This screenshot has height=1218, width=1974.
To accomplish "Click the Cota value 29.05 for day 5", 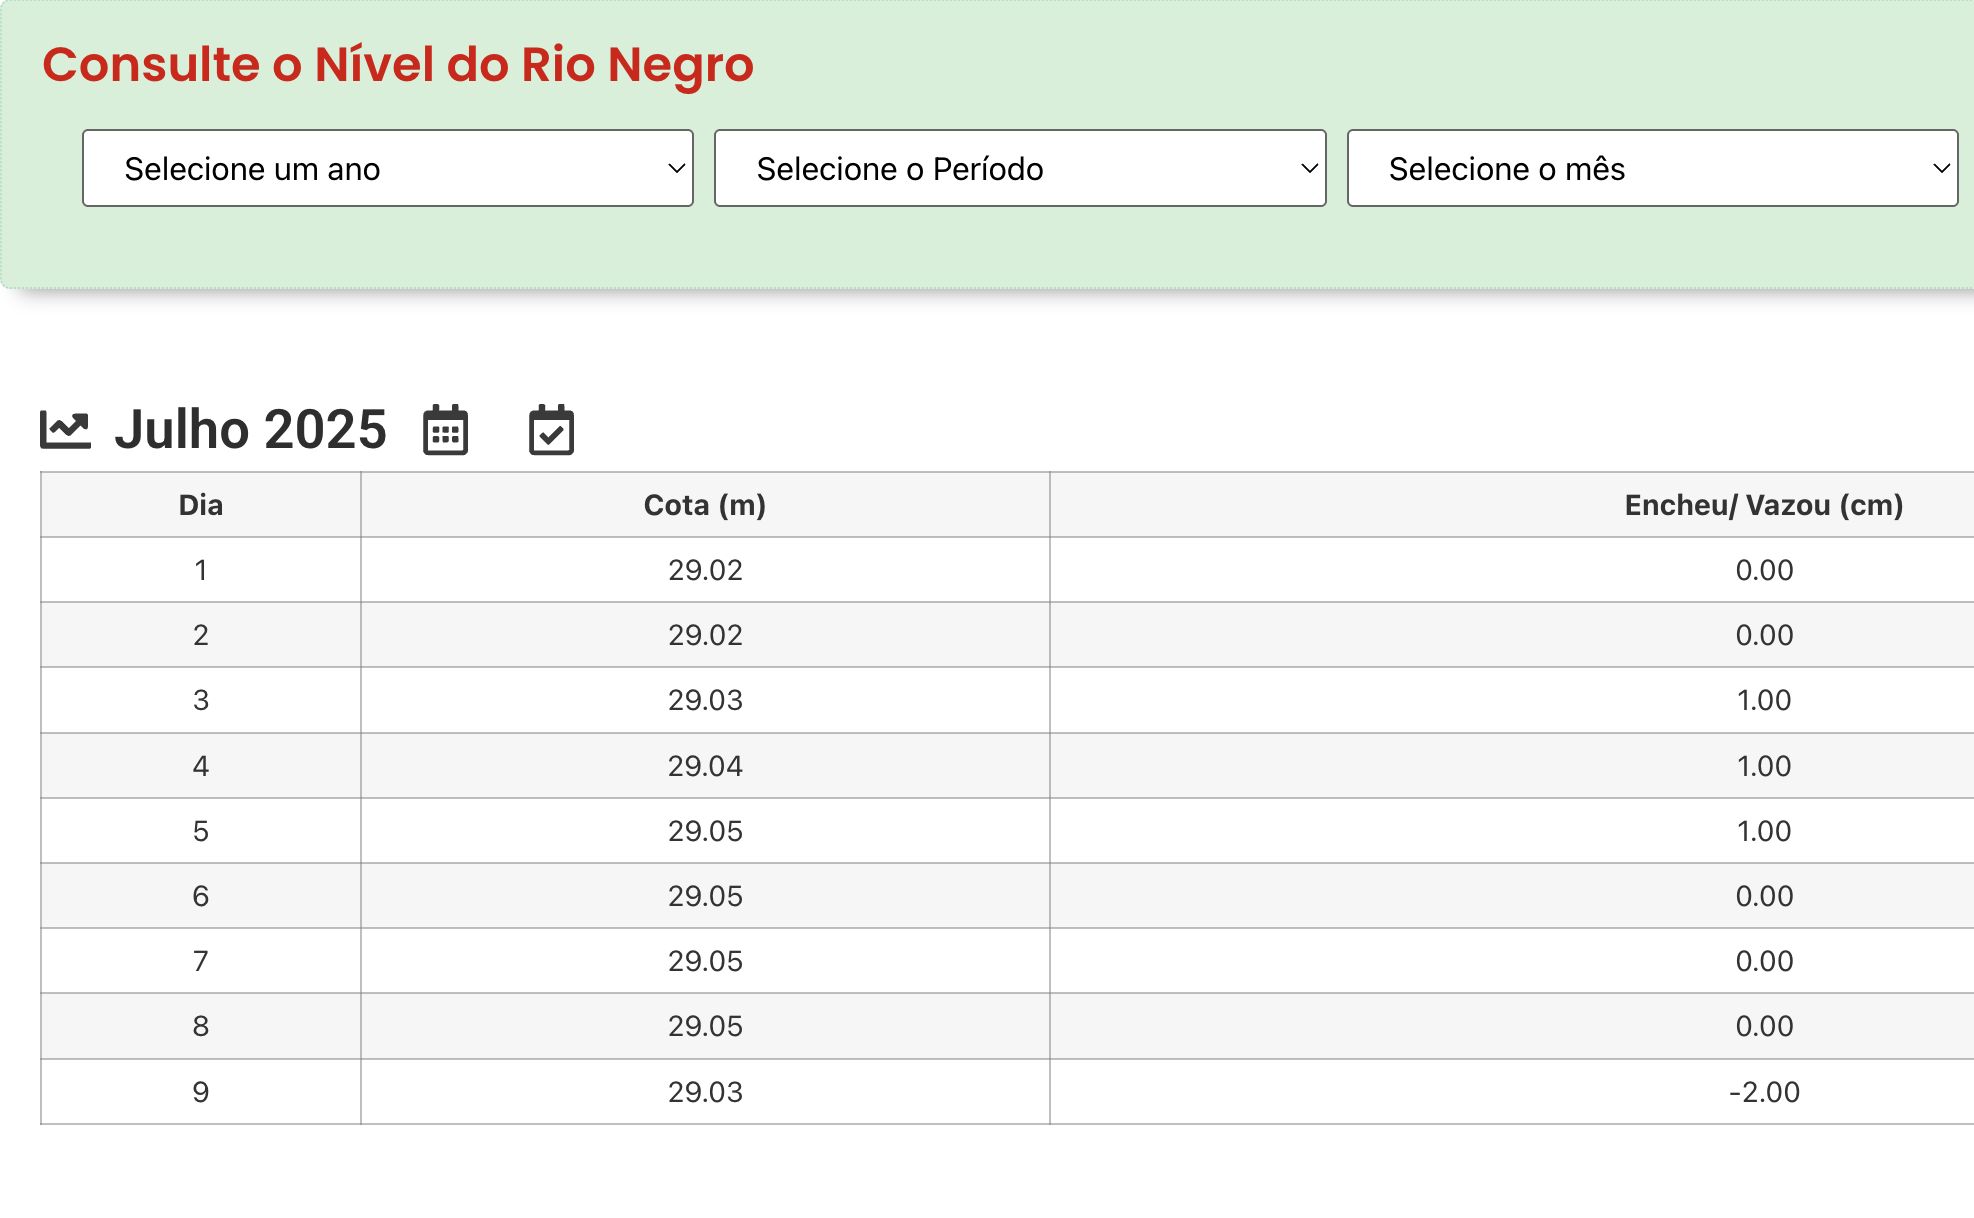I will (705, 831).
